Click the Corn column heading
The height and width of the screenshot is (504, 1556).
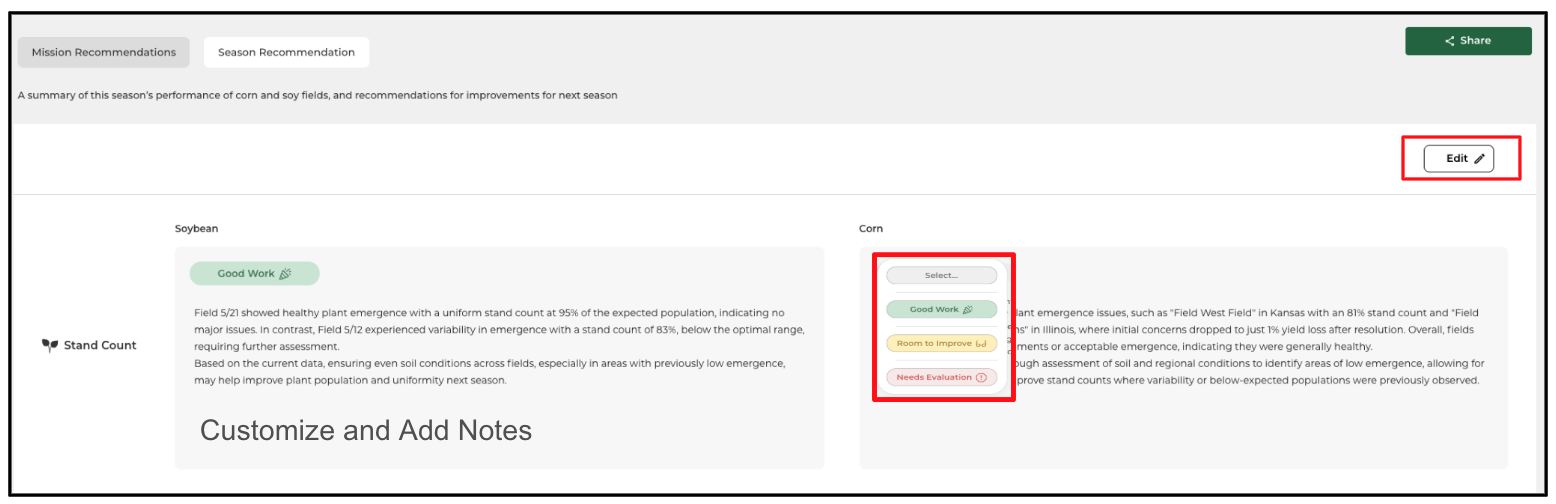point(871,229)
